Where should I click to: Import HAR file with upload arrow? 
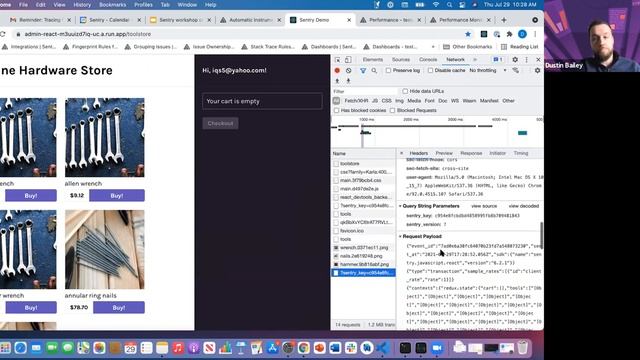pos(337,81)
